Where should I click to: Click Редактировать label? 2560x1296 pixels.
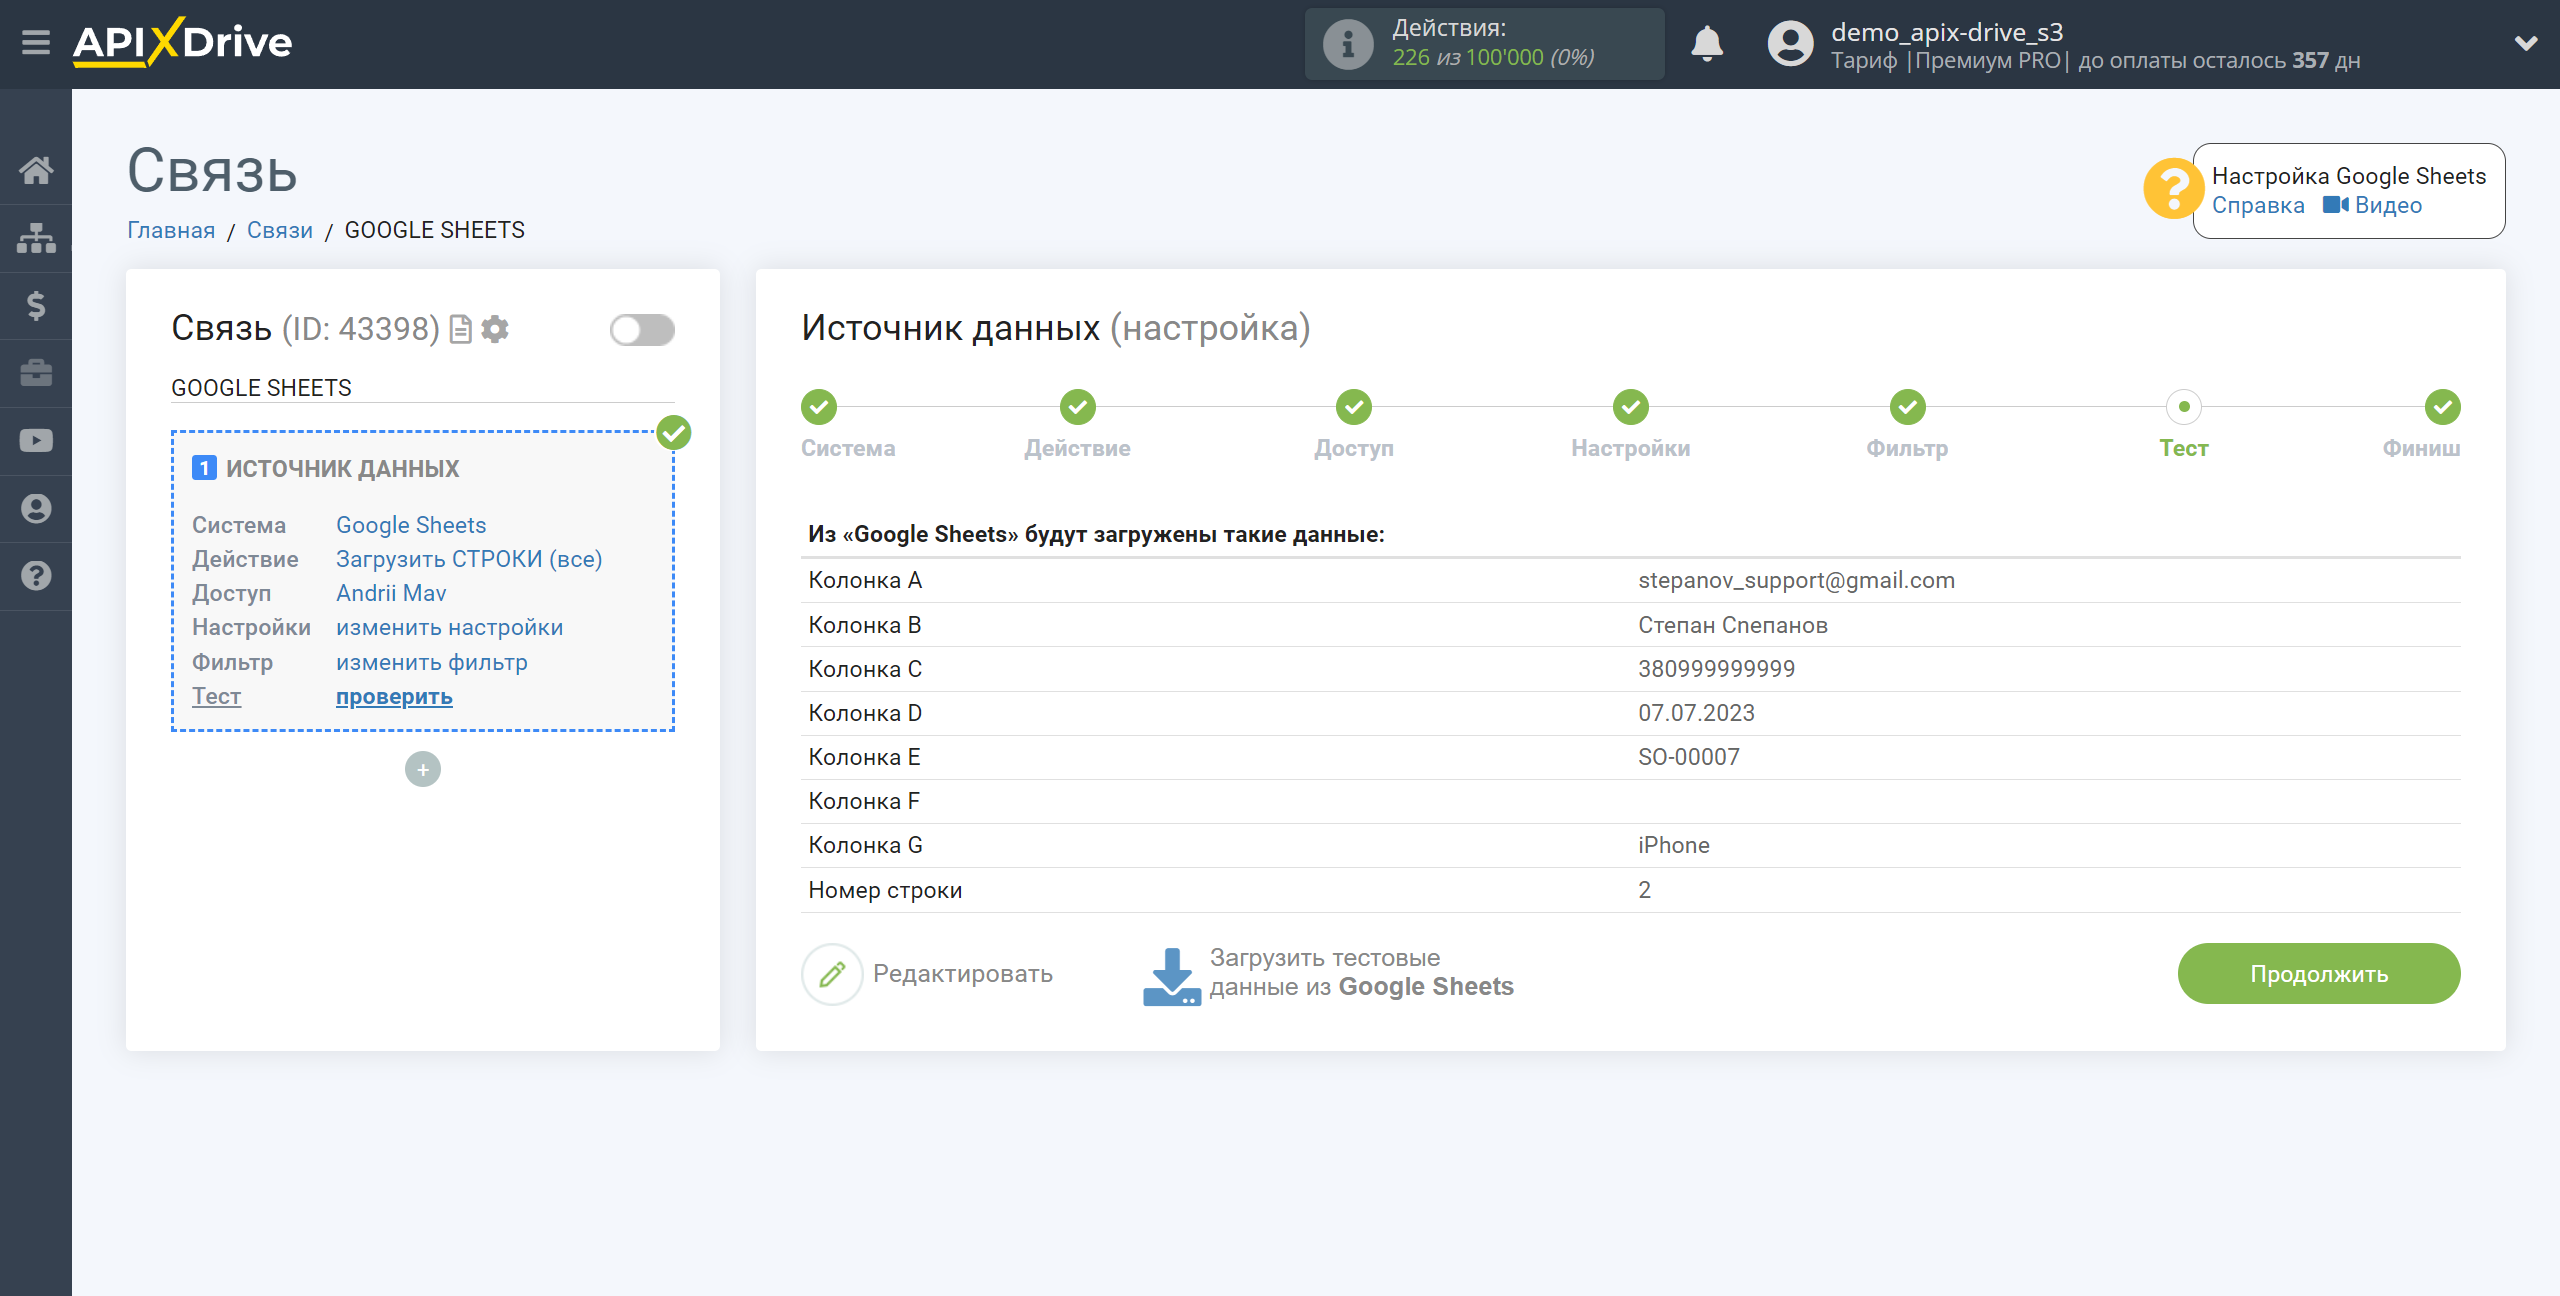963,974
